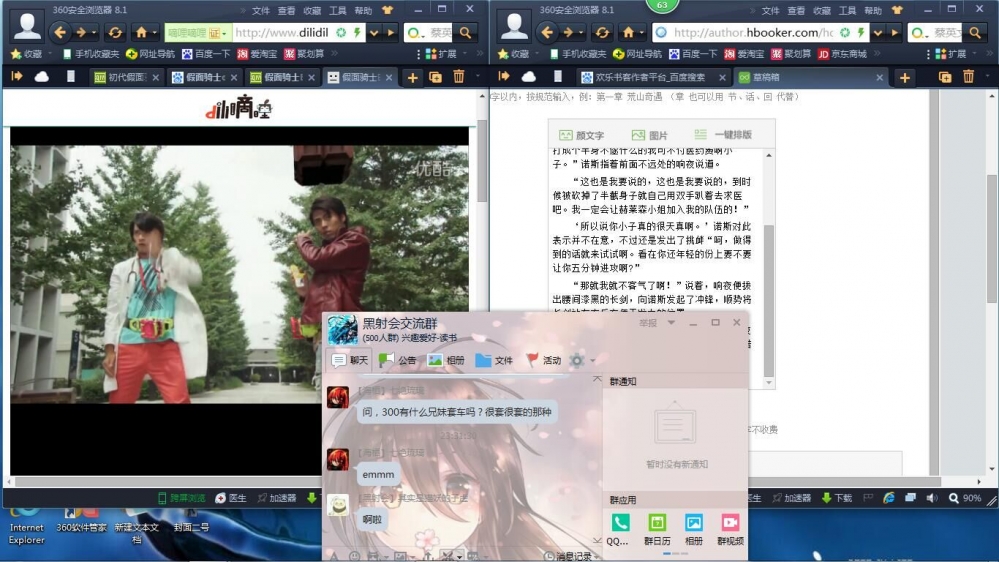
Task: Click the user avatar in the left browser
Action: coord(27,25)
